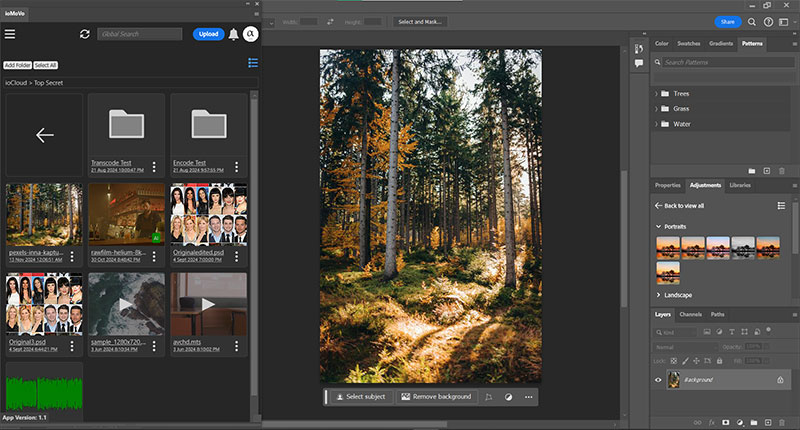Open the notifications bell
The image size is (800, 430).
(233, 34)
